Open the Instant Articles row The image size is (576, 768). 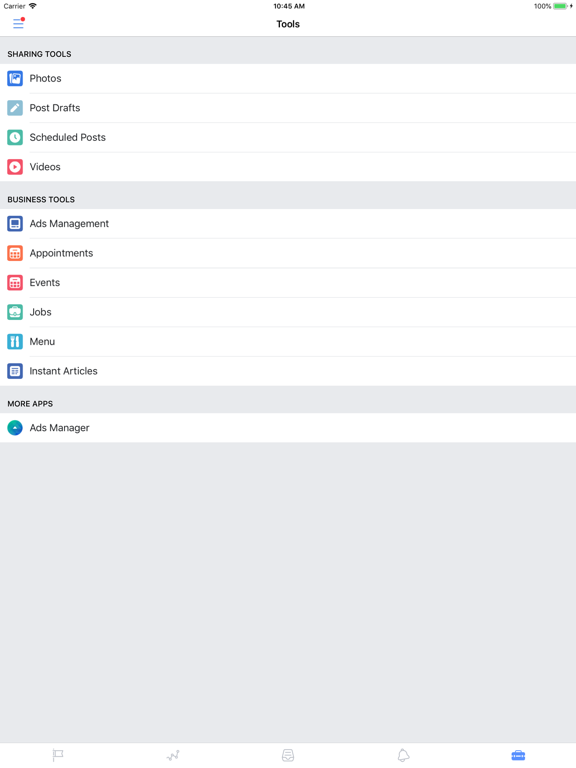coord(288,371)
